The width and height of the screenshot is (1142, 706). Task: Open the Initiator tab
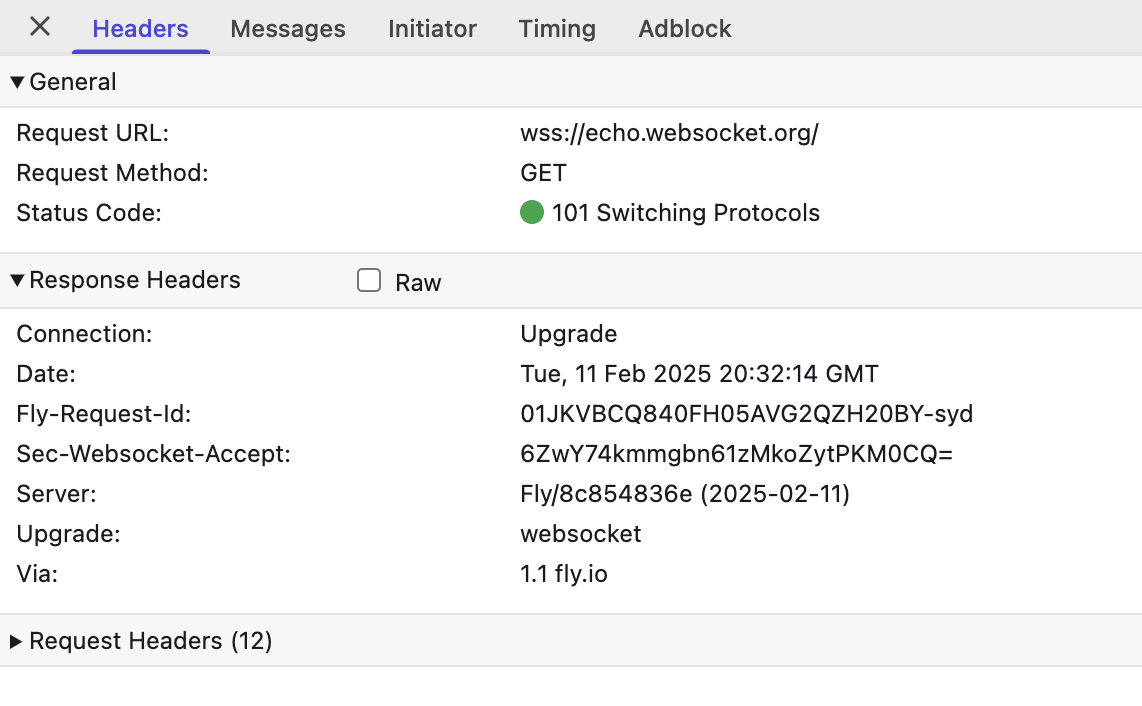coord(432,28)
